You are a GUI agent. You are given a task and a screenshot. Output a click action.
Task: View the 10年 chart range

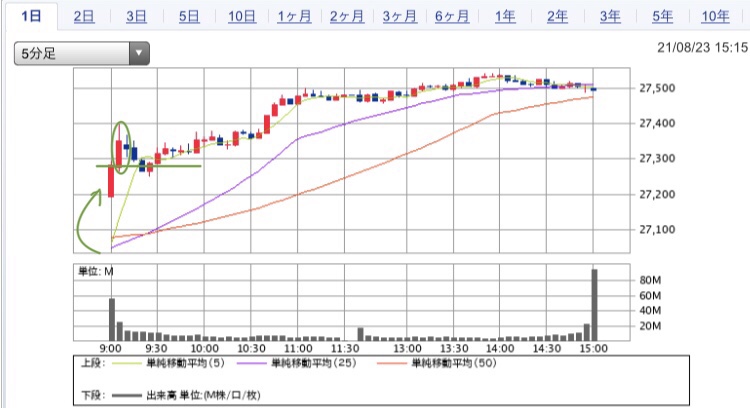pyautogui.click(x=715, y=16)
